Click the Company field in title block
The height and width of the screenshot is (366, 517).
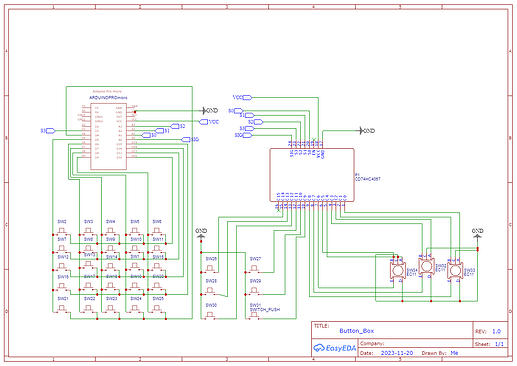(x=416, y=343)
